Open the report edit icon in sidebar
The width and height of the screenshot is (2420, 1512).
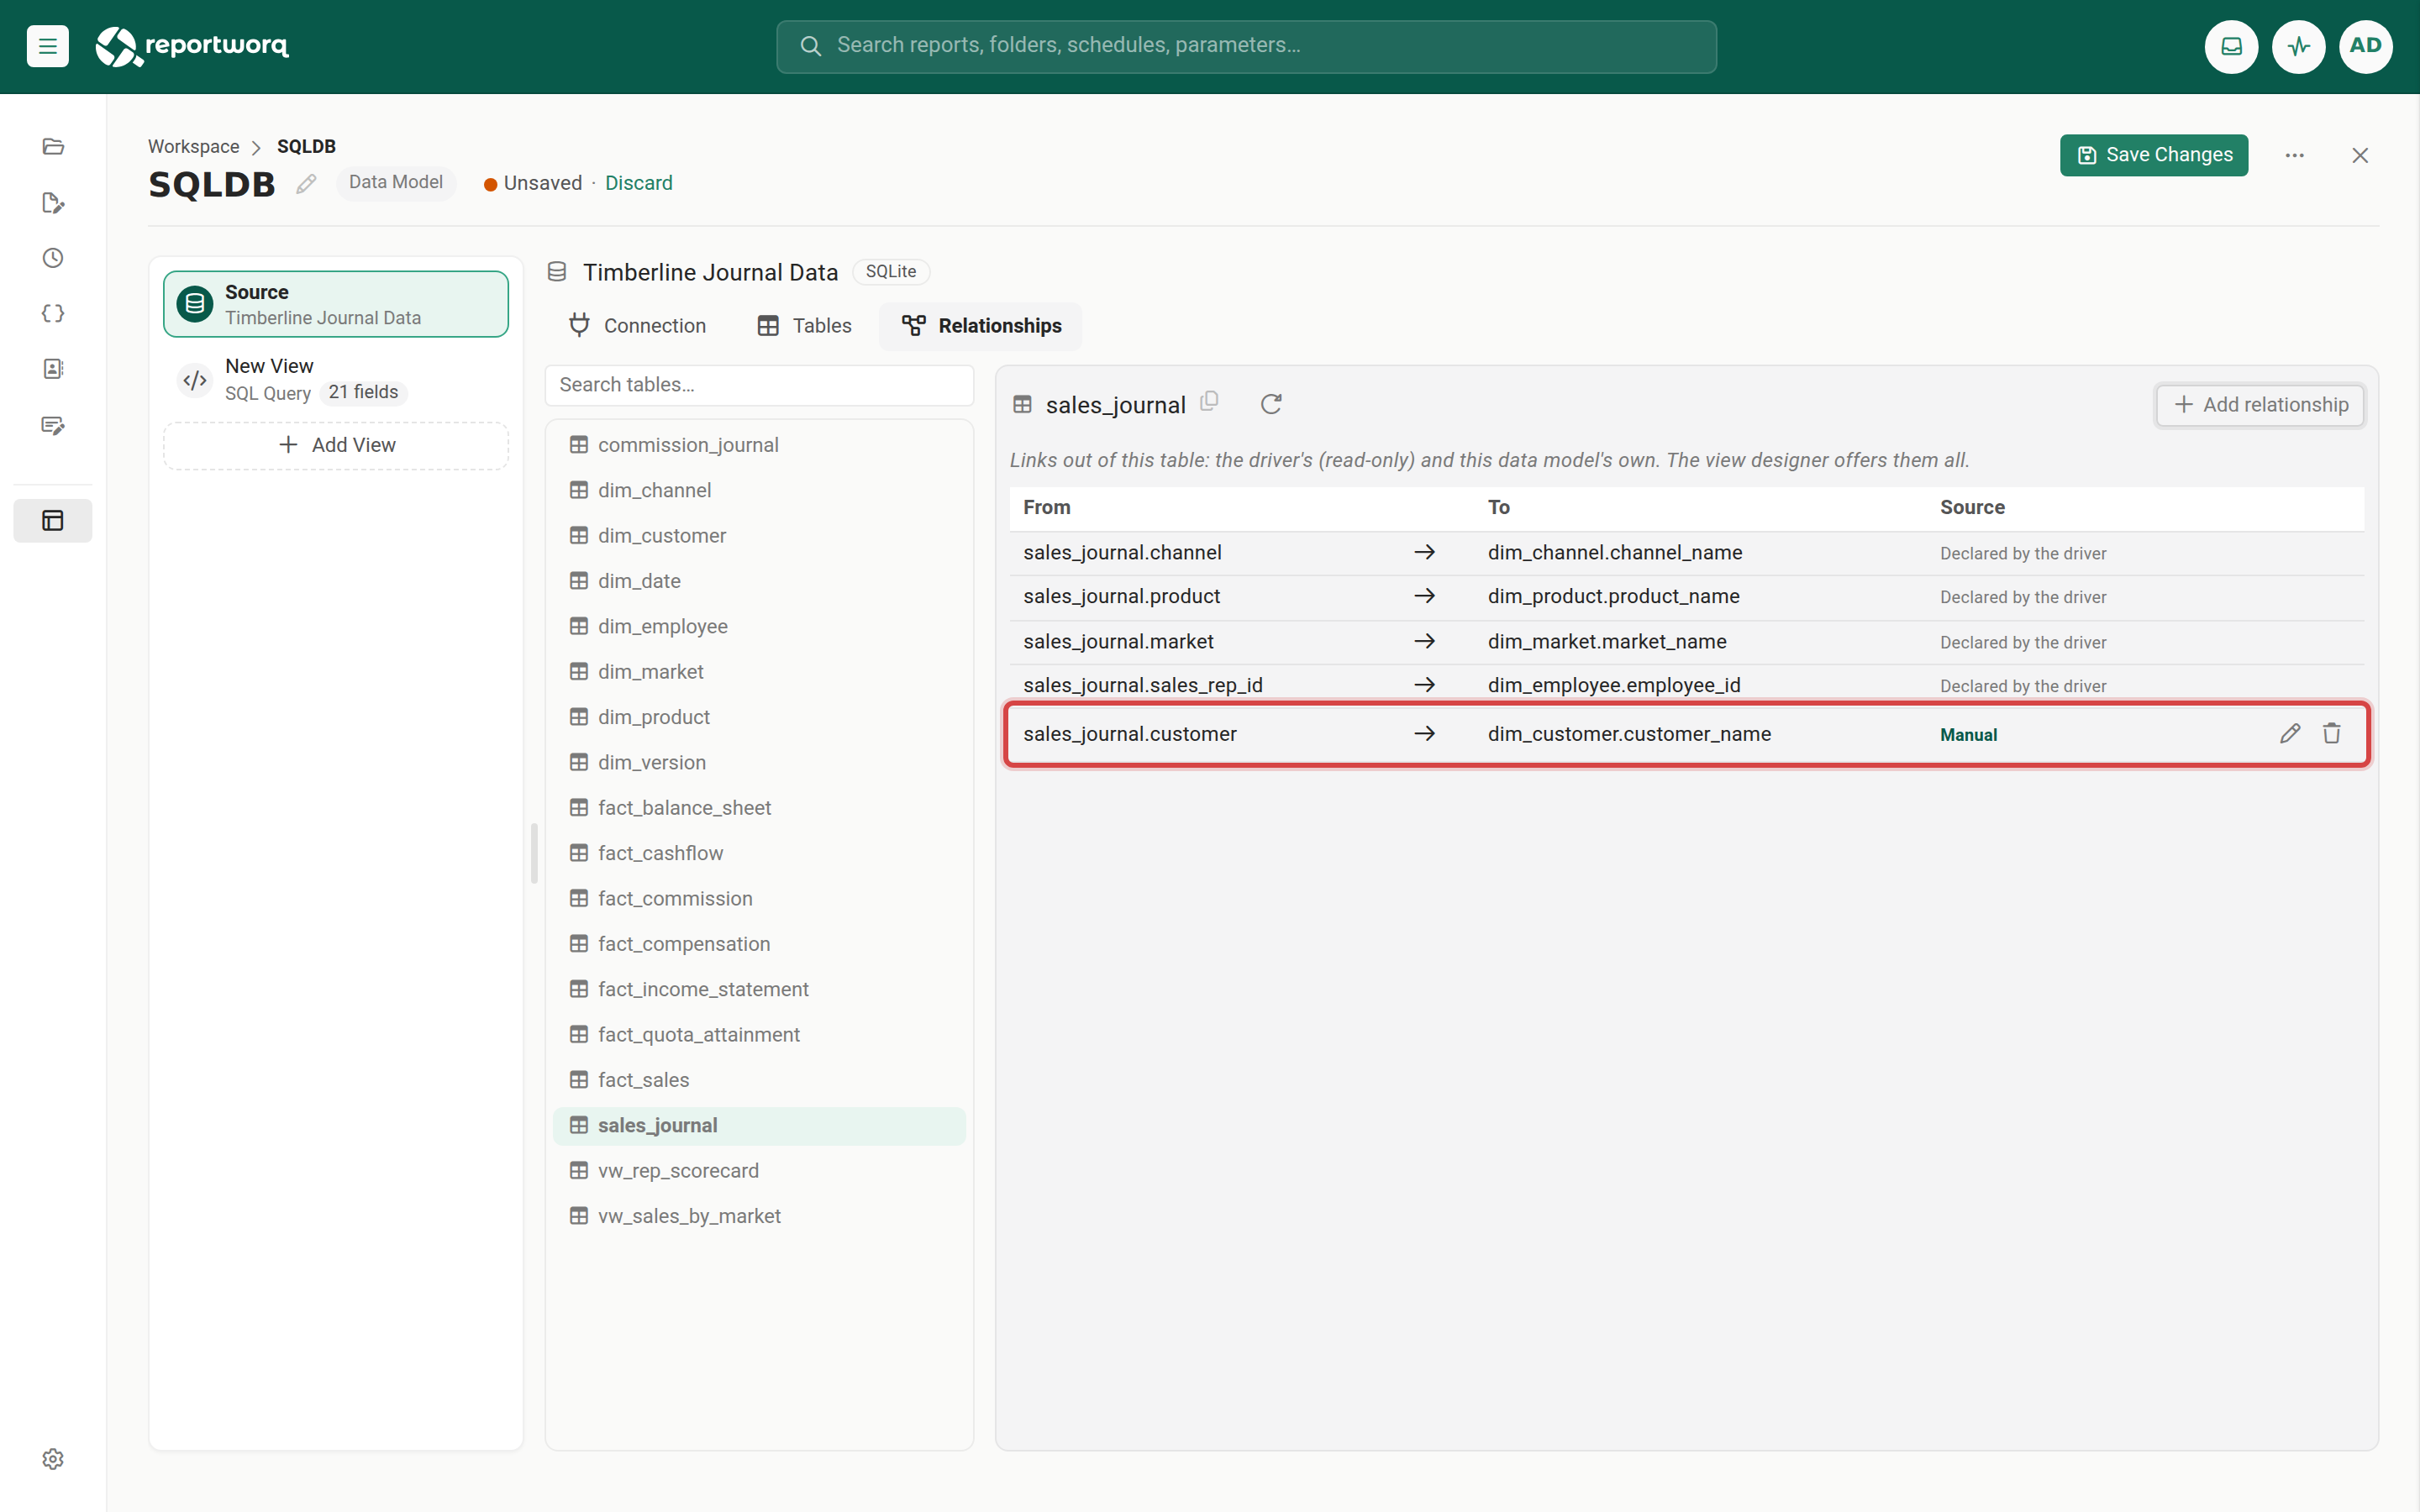pyautogui.click(x=53, y=203)
